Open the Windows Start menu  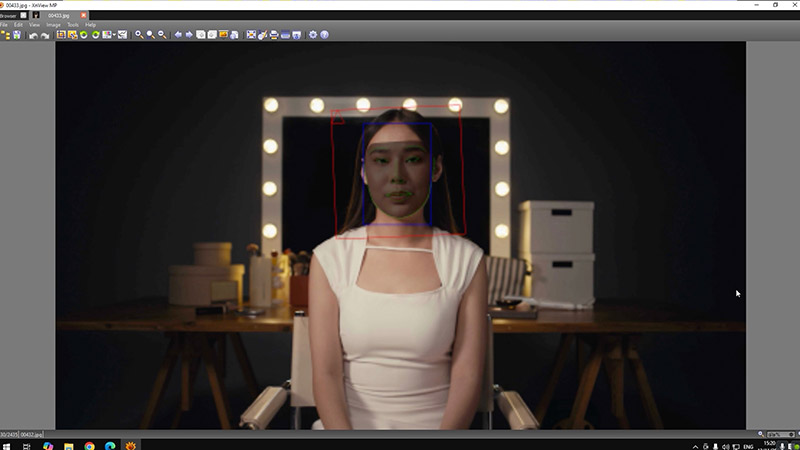click(6, 446)
